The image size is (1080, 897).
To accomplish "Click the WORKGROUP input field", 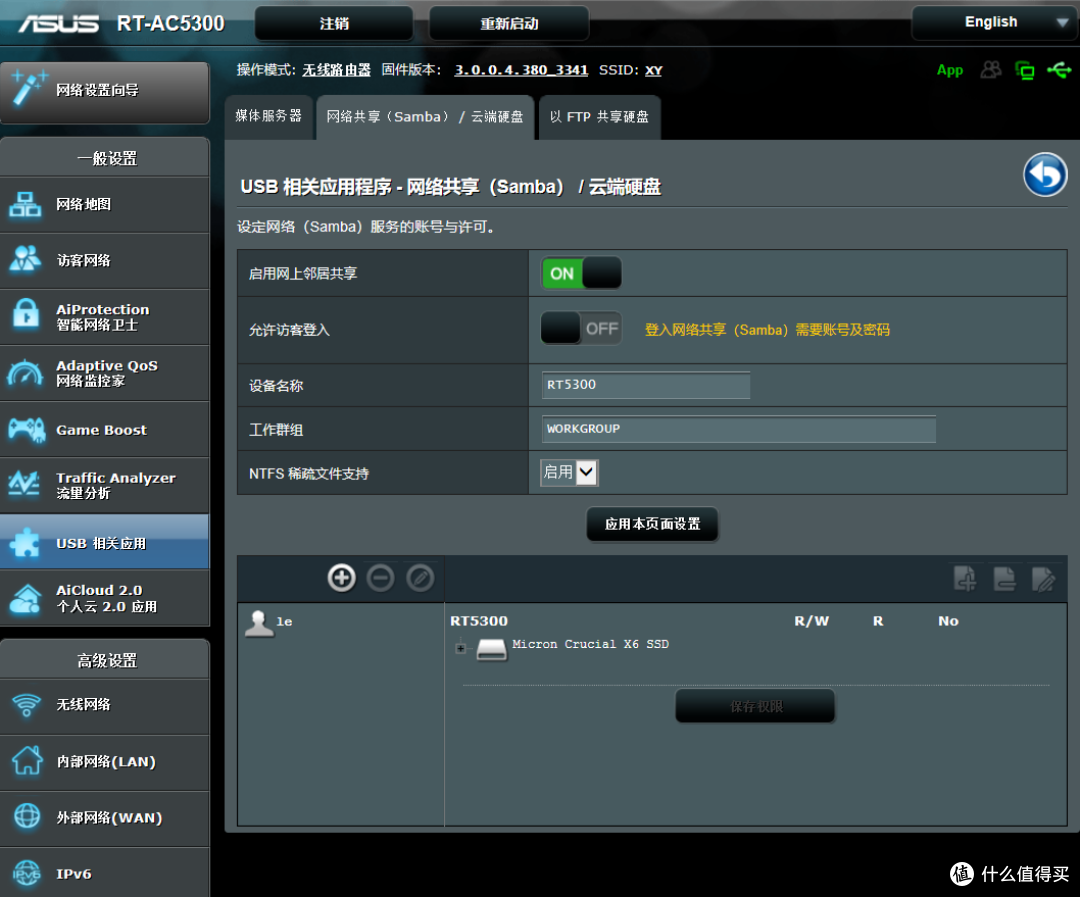I will pos(738,429).
